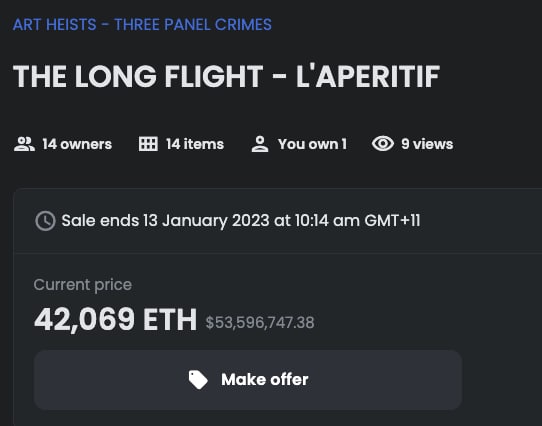Click The Long Flight - L'Aperitif title

coord(226,77)
